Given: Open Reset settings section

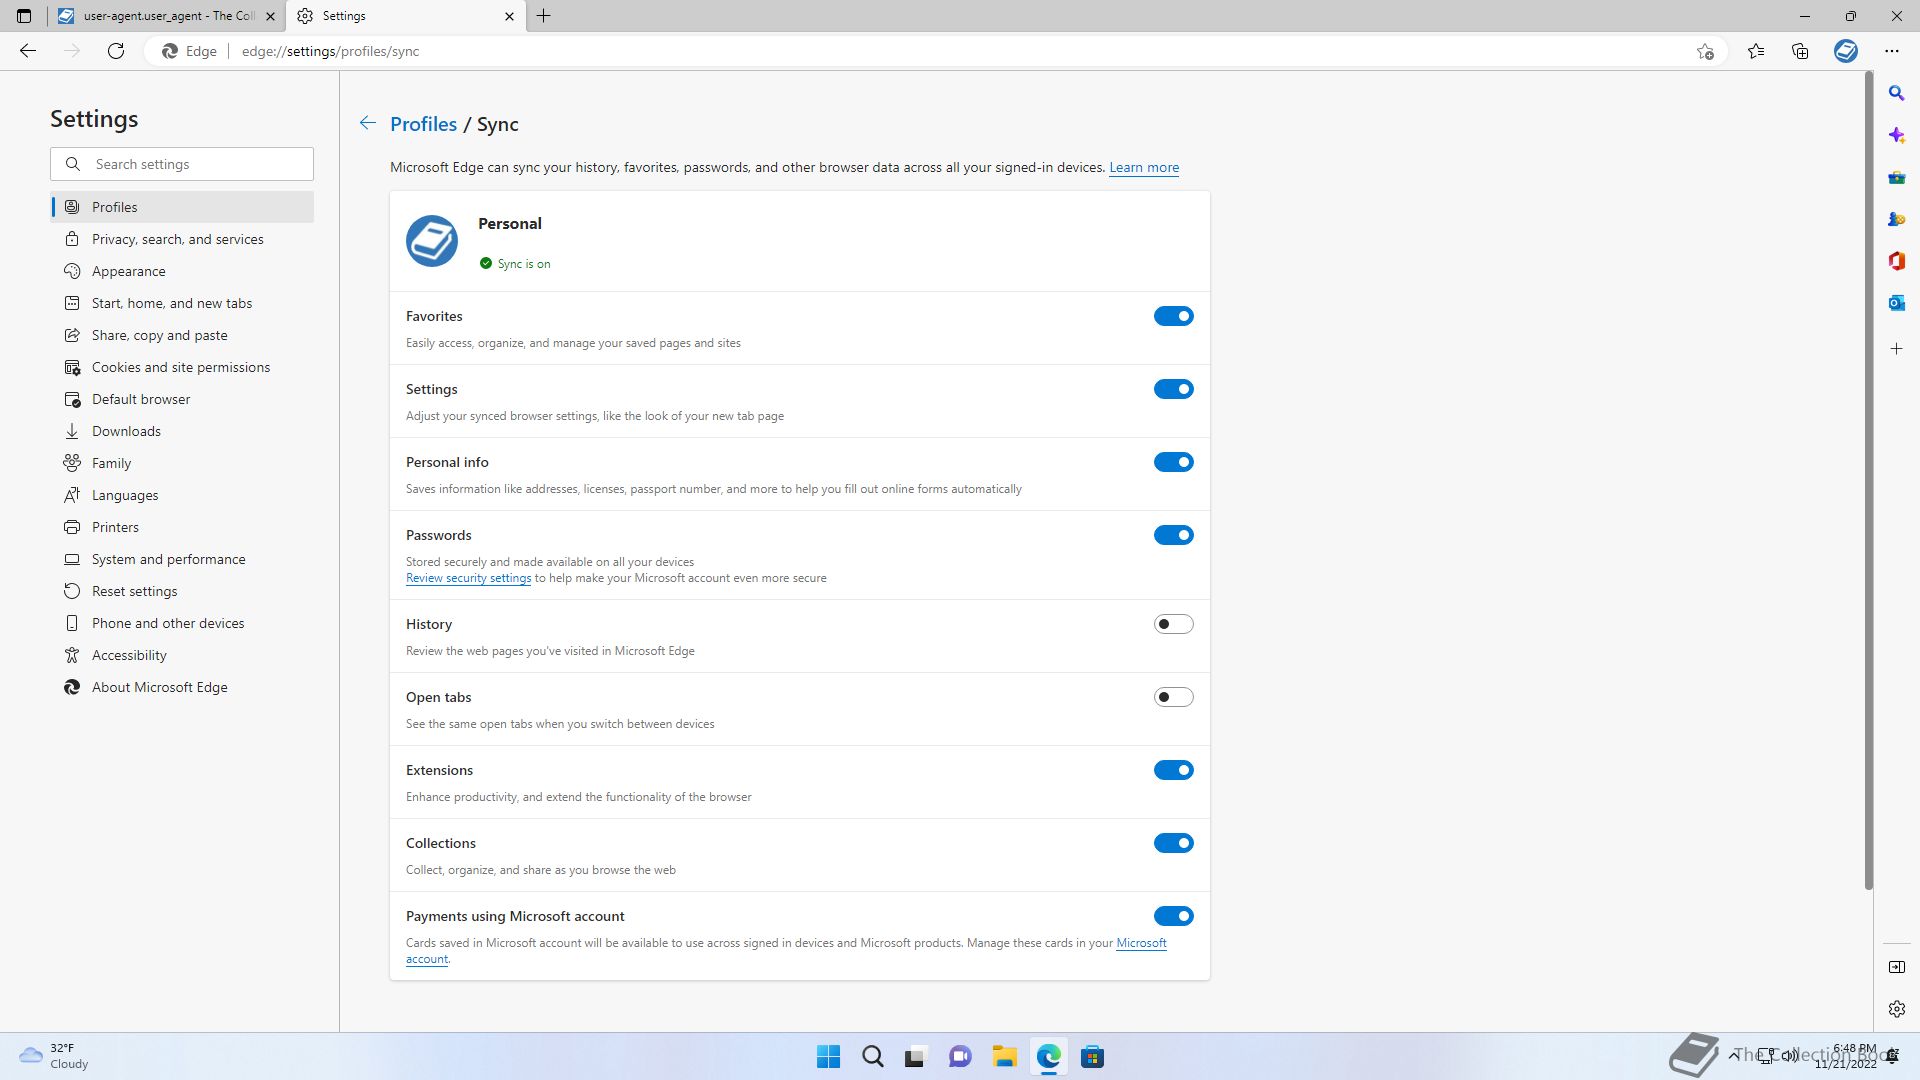Looking at the screenshot, I should [182, 591].
